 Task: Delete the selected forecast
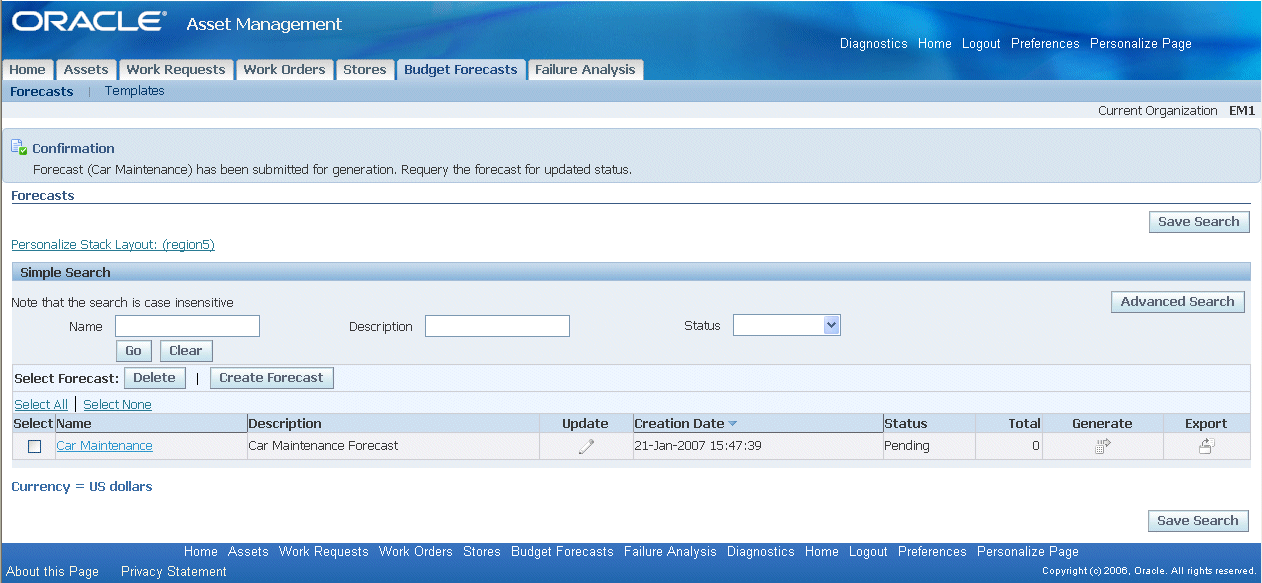155,378
